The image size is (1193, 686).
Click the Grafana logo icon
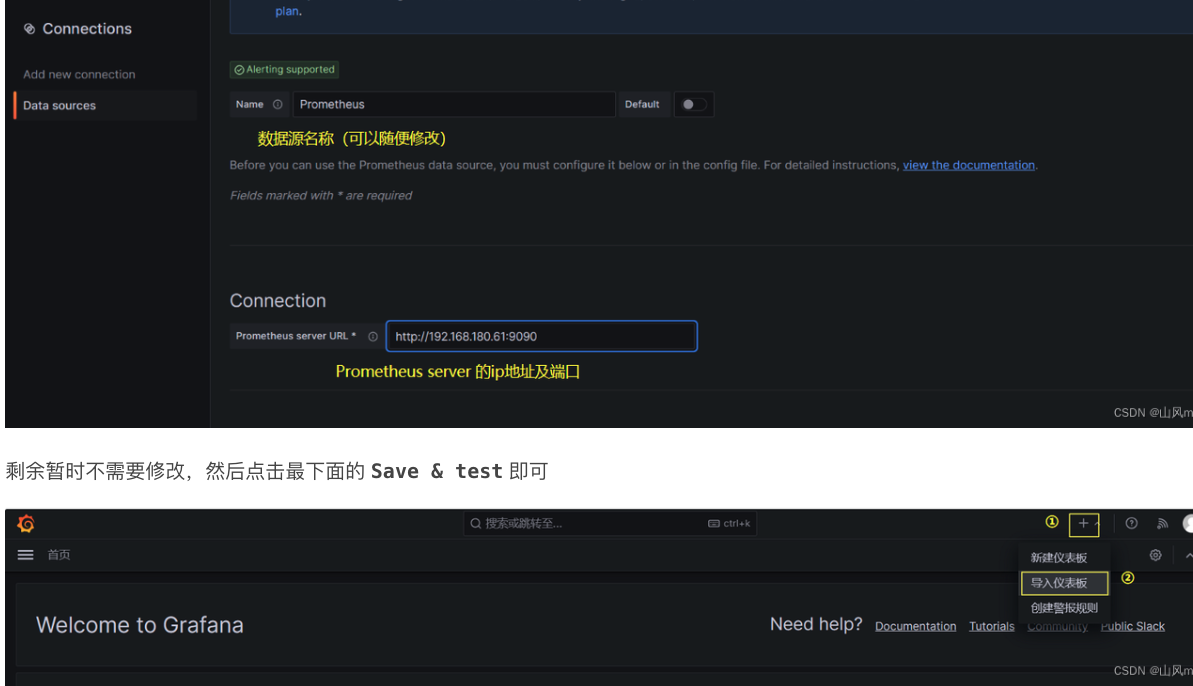26,524
